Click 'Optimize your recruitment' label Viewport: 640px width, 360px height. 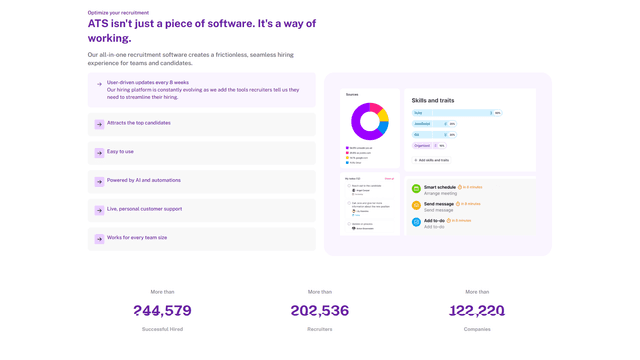point(118,13)
